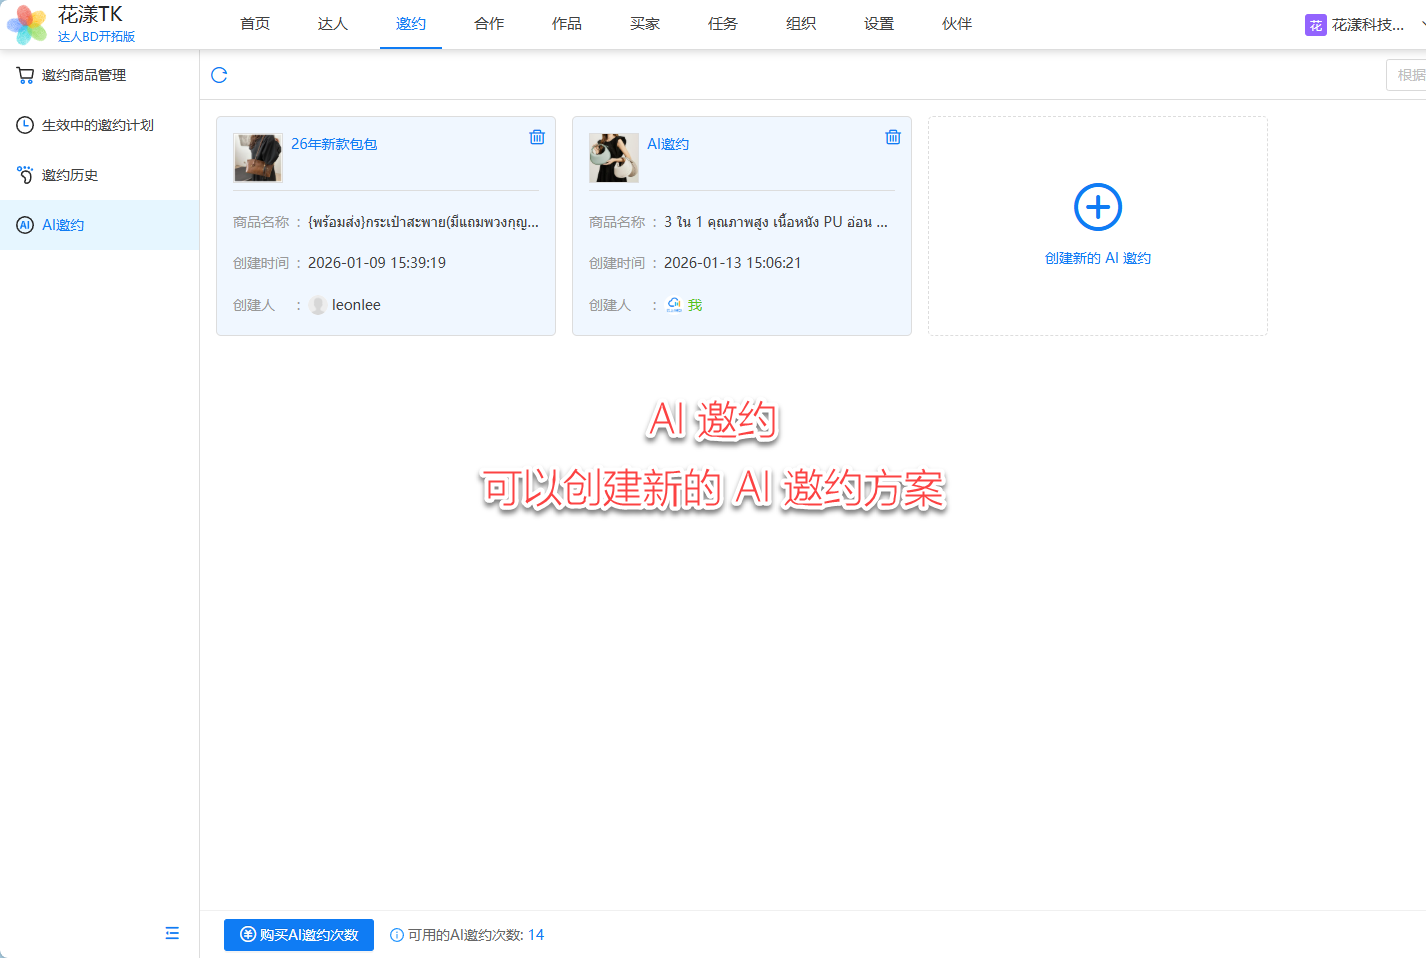The image size is (1426, 958).
Task: Click the purple 花 account avatar icon
Action: 1315,25
